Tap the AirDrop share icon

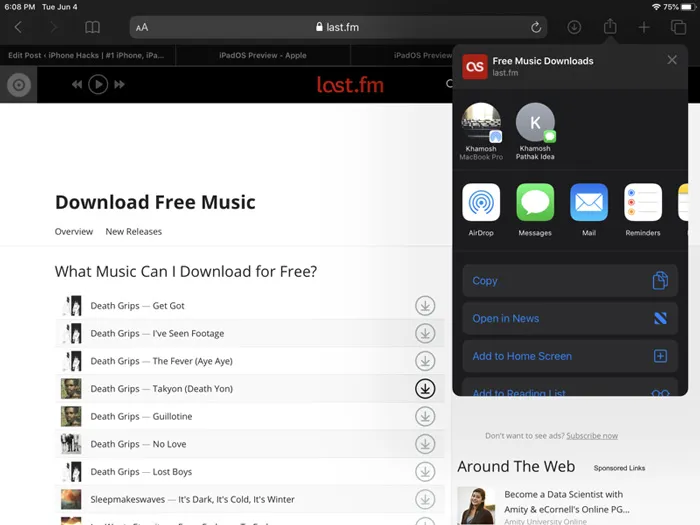tap(481, 202)
